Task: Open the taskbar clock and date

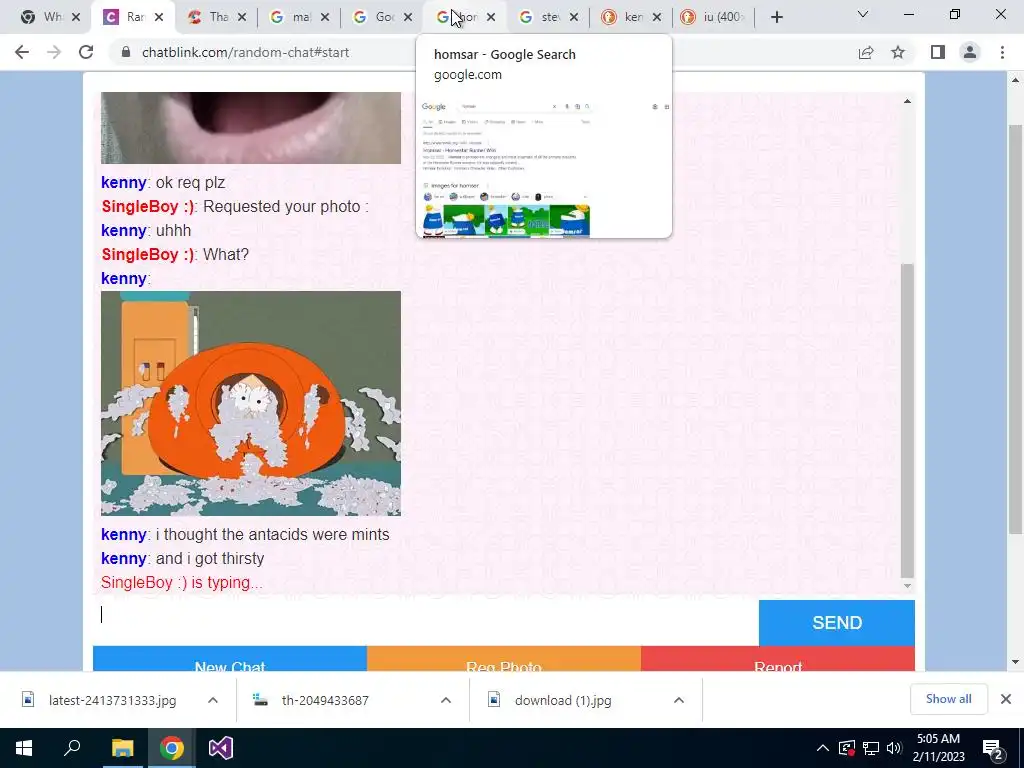Action: pos(940,748)
